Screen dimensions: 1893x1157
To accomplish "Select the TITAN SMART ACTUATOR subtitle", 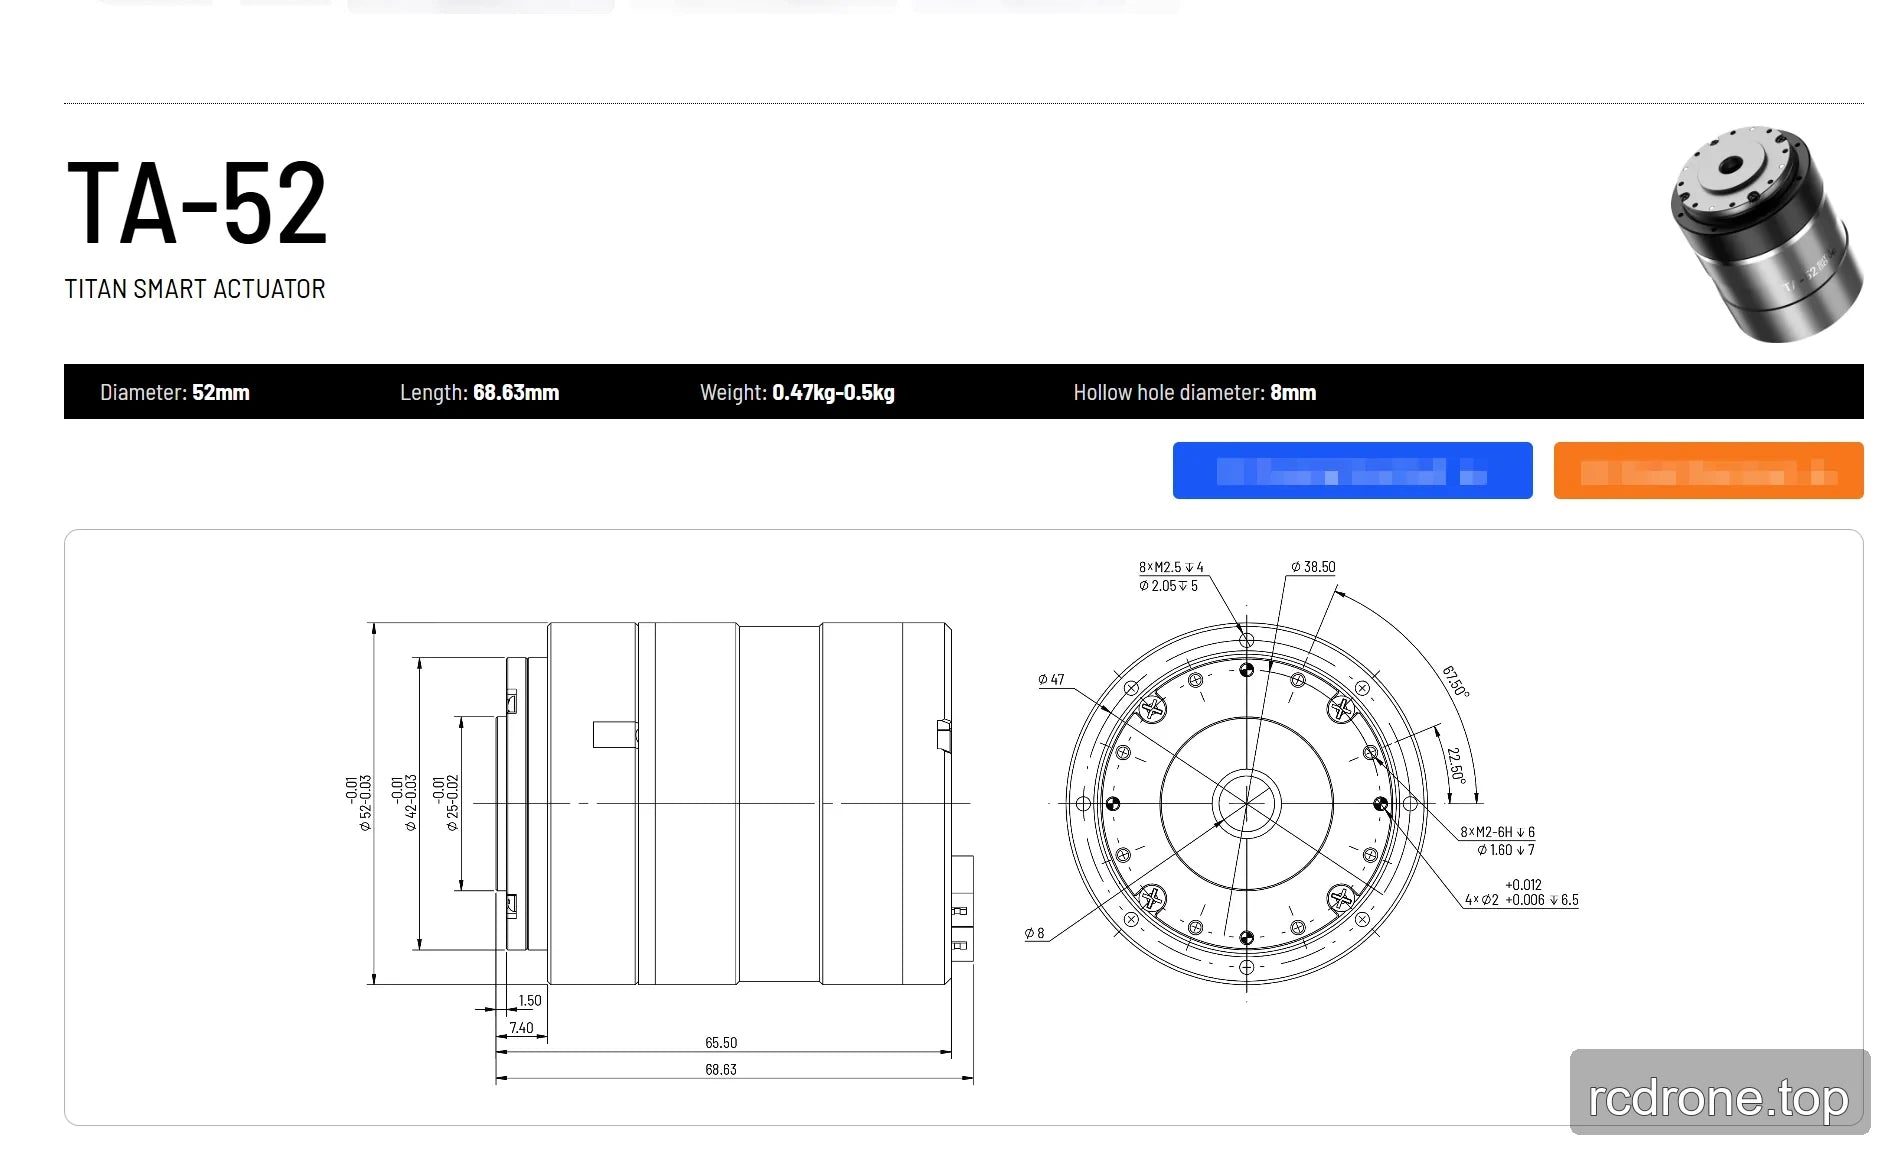I will pyautogui.click(x=195, y=289).
